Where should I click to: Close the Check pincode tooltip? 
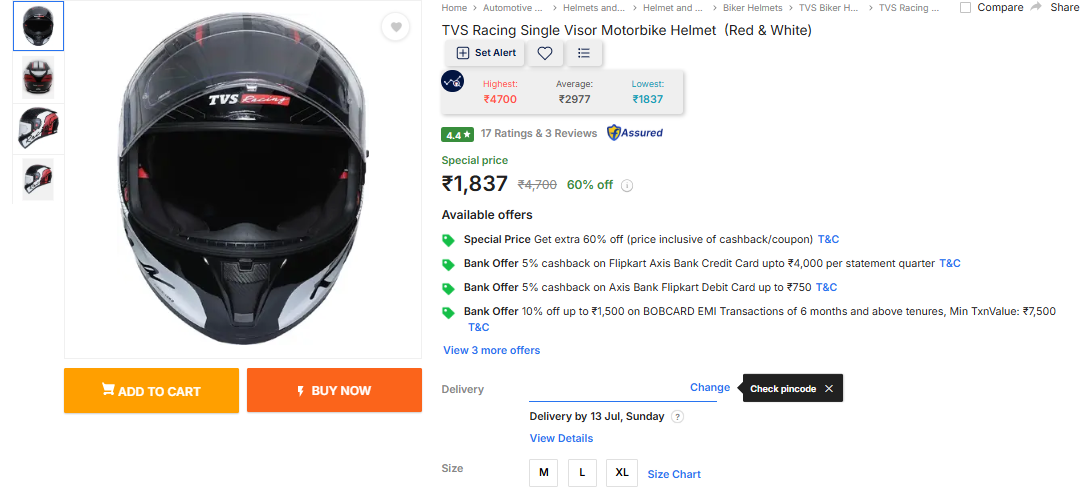click(829, 389)
